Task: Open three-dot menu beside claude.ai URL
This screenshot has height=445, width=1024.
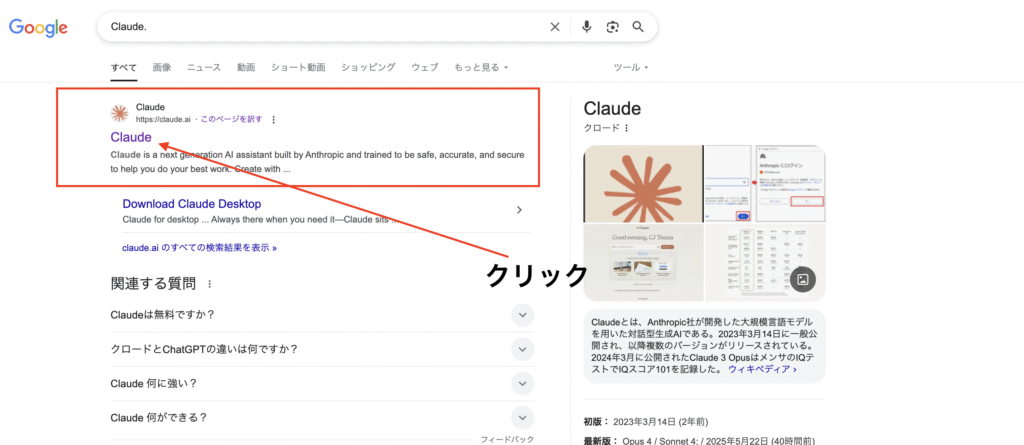Action: pyautogui.click(x=274, y=120)
